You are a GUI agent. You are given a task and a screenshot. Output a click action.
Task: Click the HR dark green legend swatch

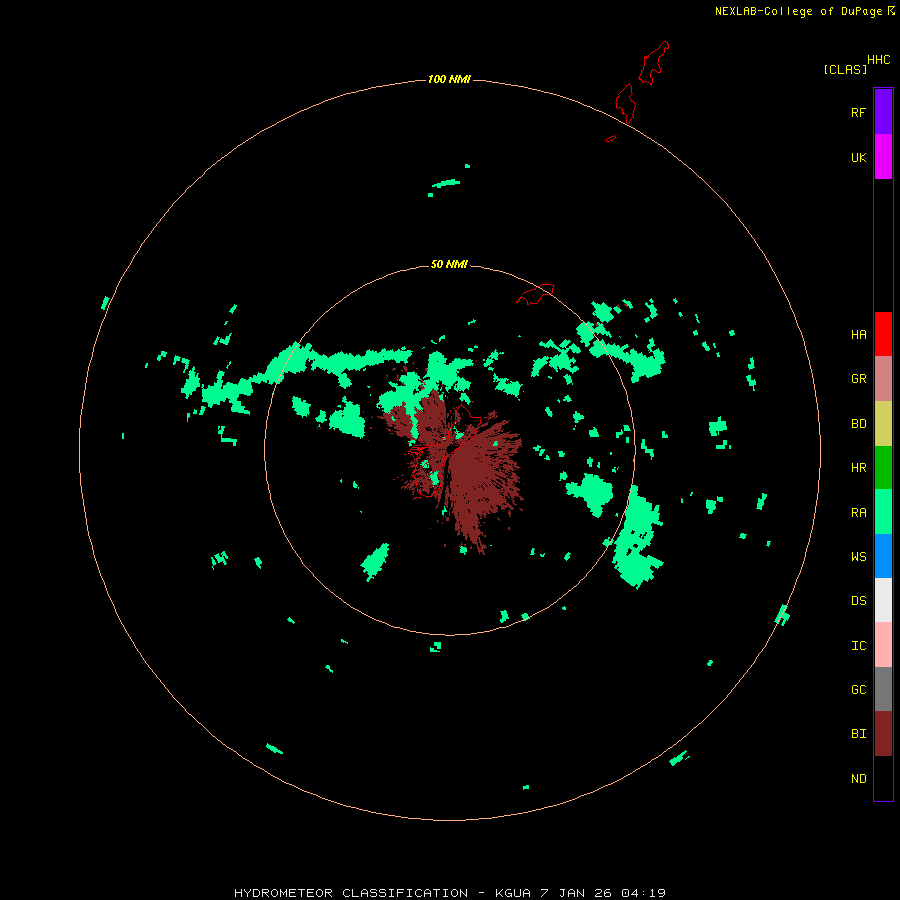[x=883, y=468]
